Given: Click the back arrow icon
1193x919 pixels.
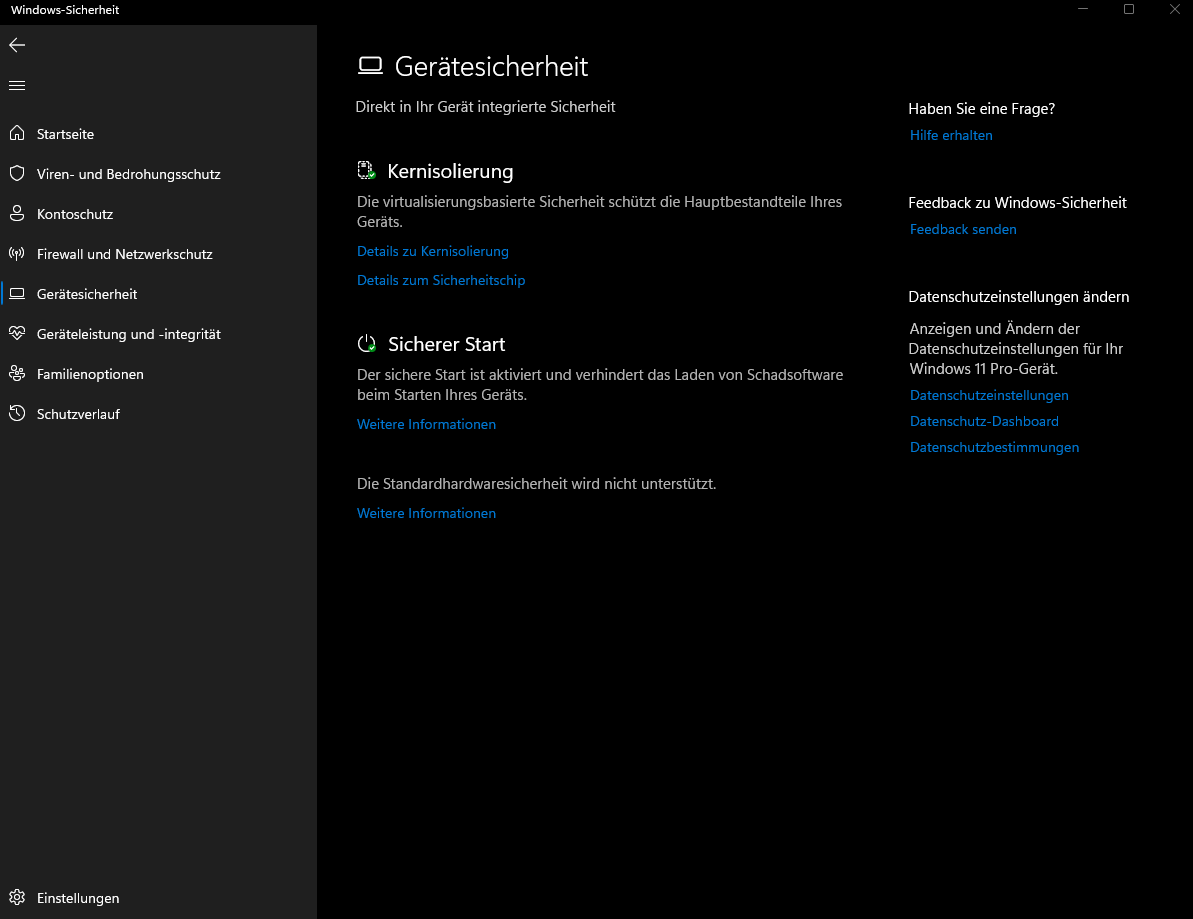Looking at the screenshot, I should point(17,46).
